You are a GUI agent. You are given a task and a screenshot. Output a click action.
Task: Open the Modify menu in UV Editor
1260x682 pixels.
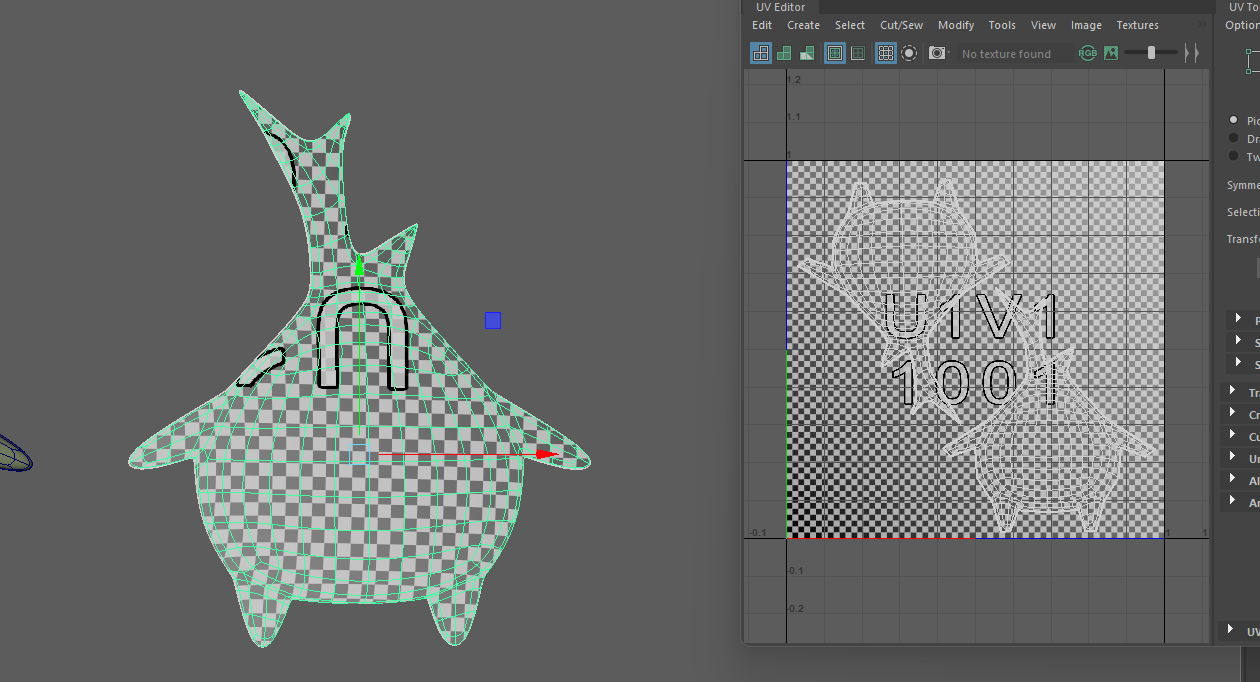[x=955, y=25]
